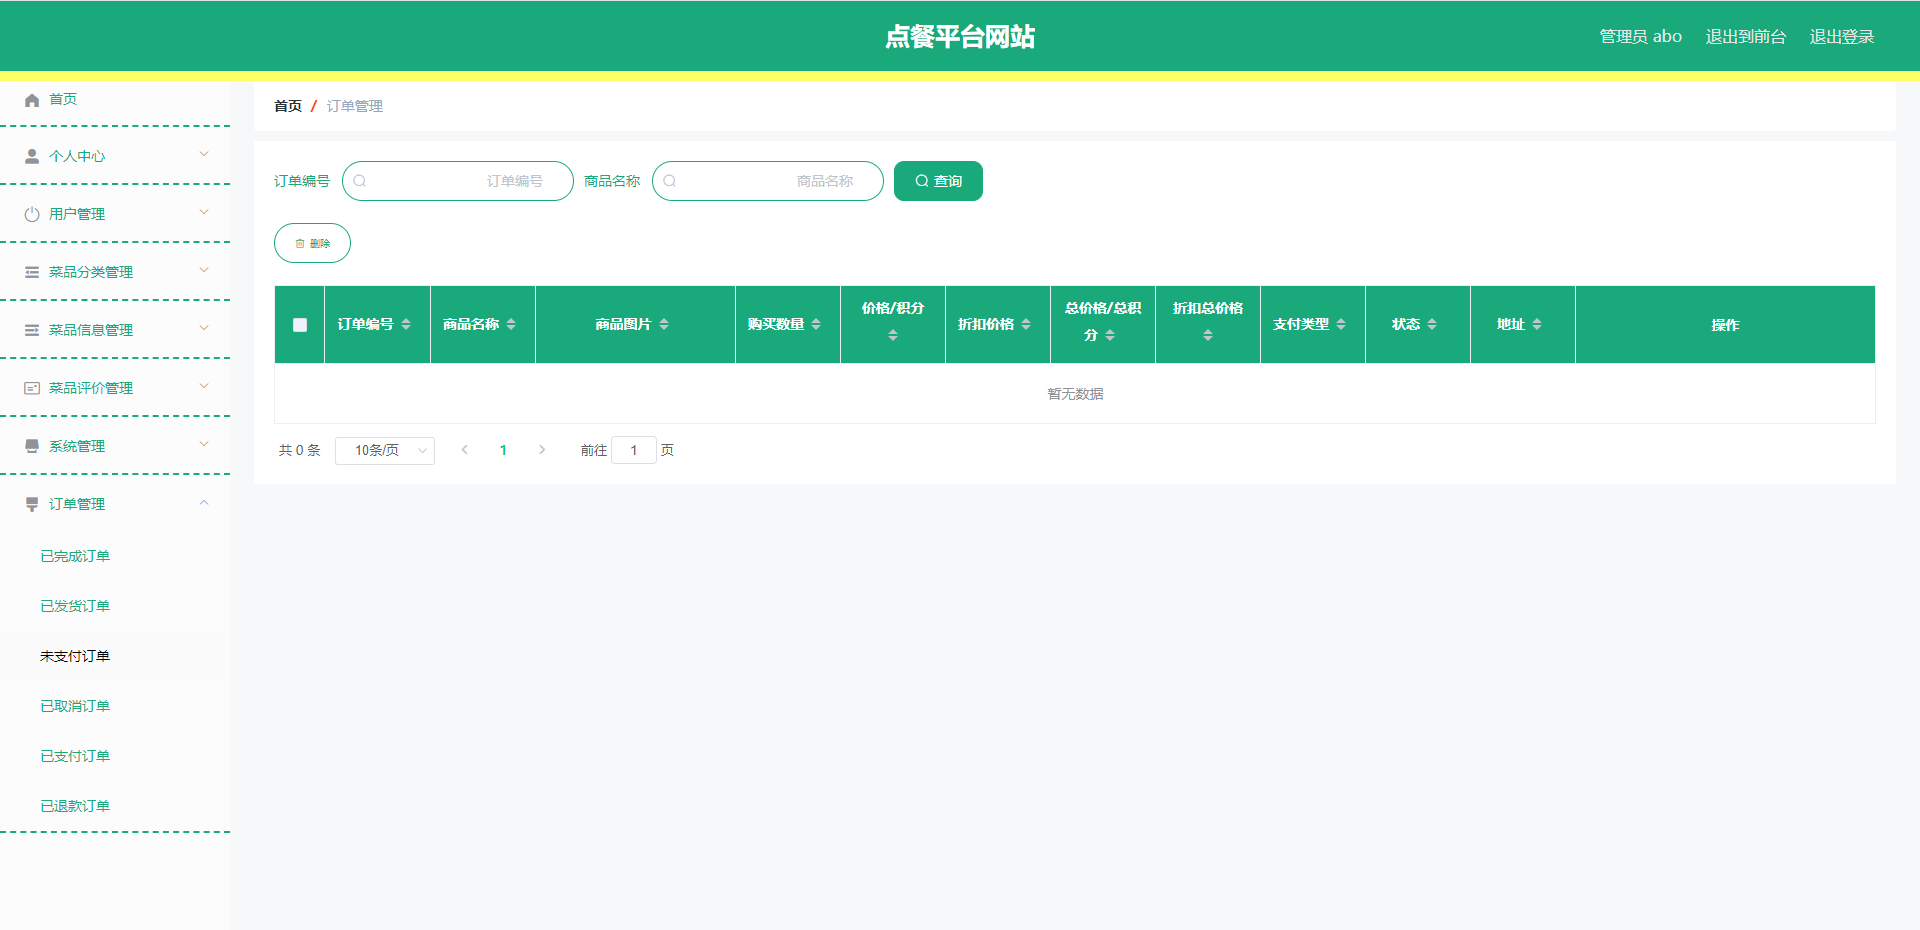Sort the table by 状态 column

click(x=1432, y=325)
